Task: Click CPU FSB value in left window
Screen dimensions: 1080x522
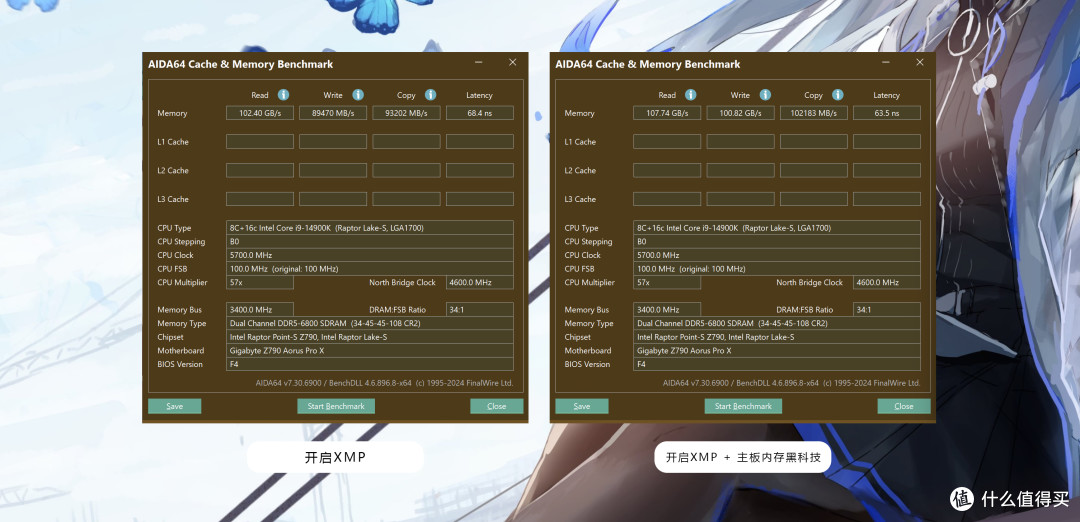Action: (x=370, y=269)
